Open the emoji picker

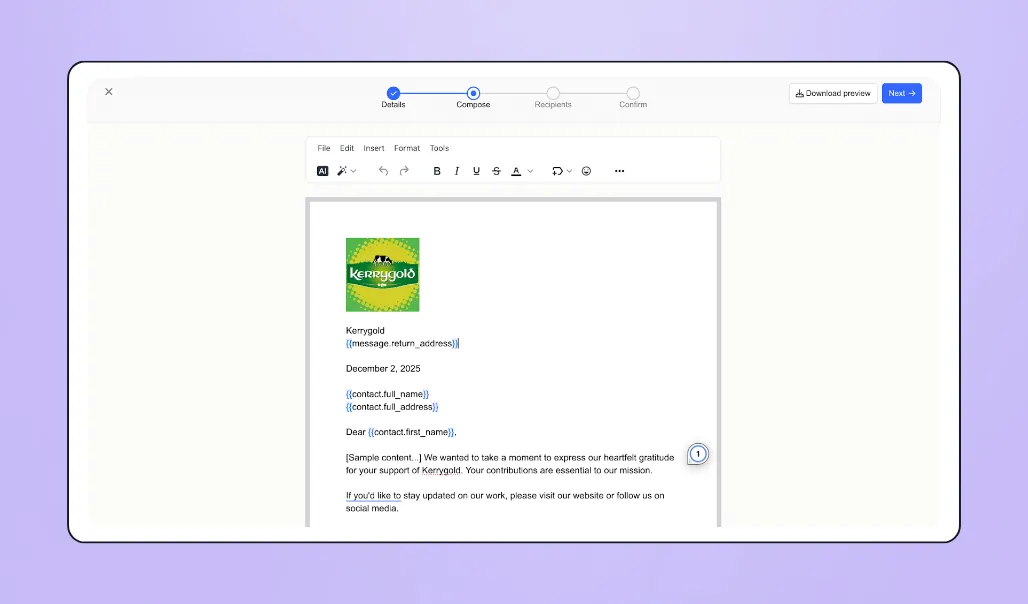[586, 170]
